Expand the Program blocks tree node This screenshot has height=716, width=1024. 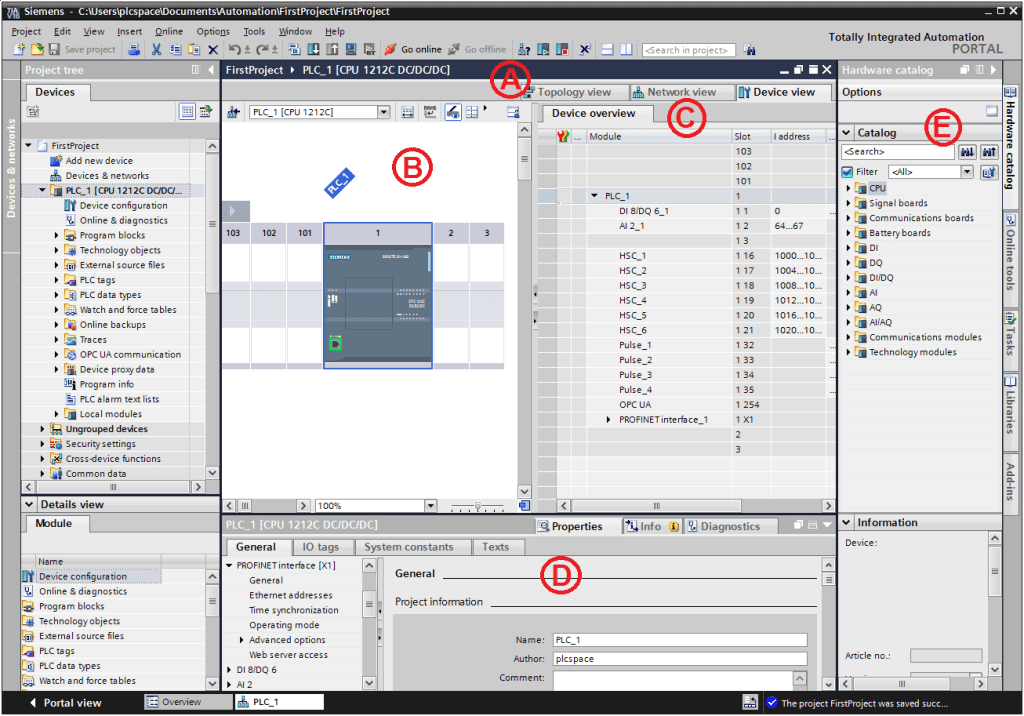click(57, 236)
